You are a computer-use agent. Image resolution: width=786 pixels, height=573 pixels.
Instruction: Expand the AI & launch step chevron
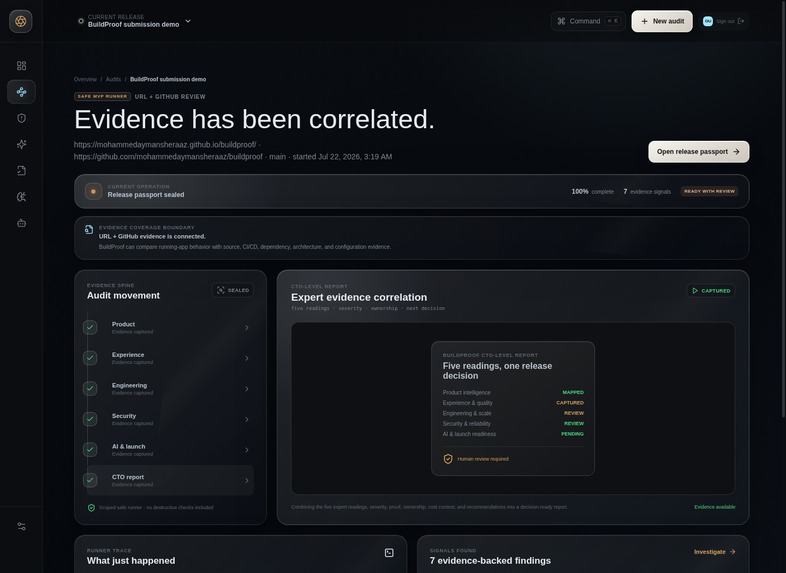click(x=247, y=450)
